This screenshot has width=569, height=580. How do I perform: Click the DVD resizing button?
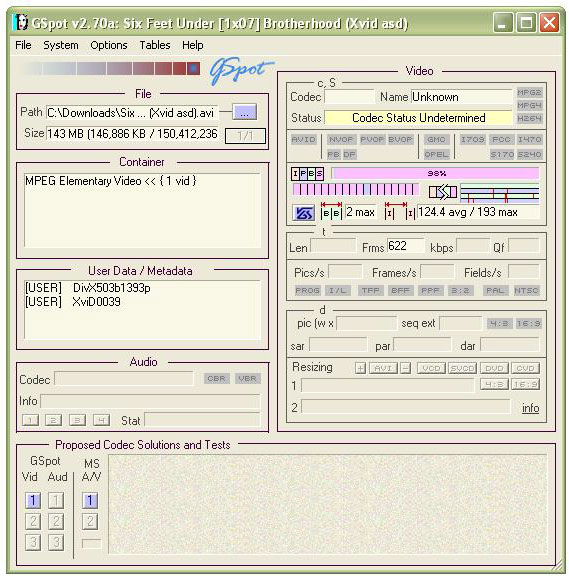(x=494, y=368)
